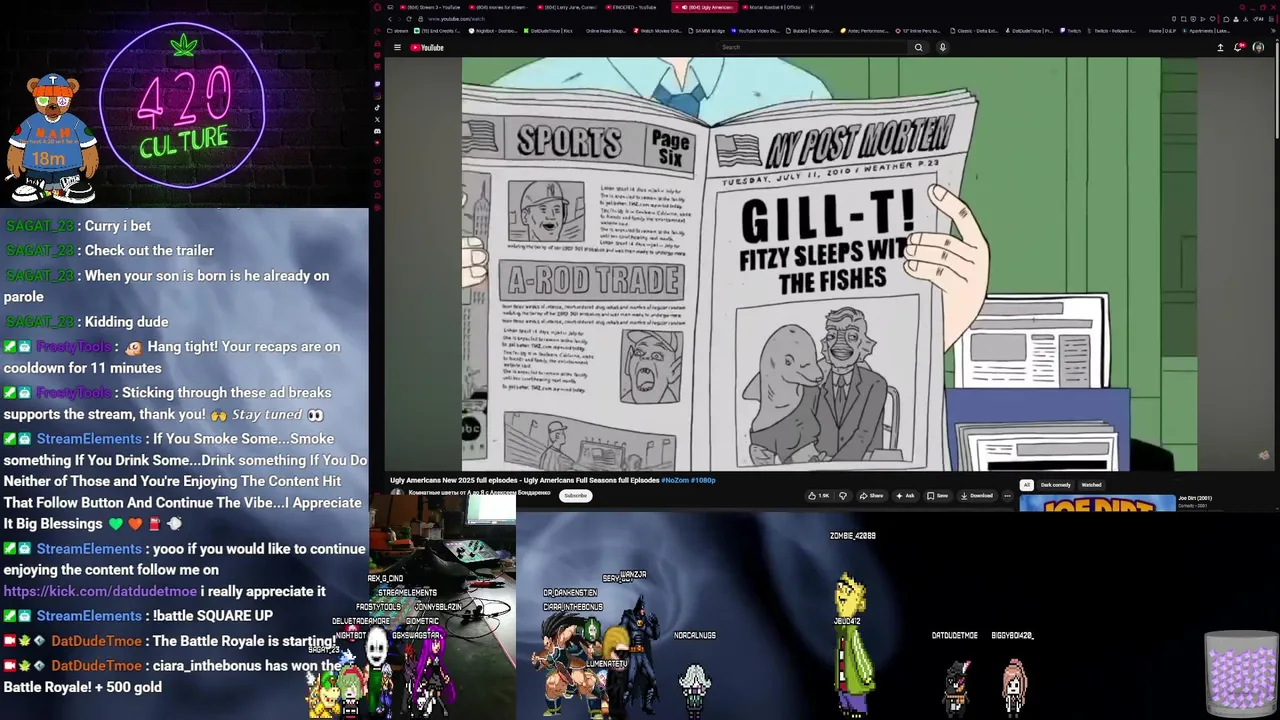Click the Ask button under video
This screenshot has height=720, width=1280.
(x=905, y=496)
